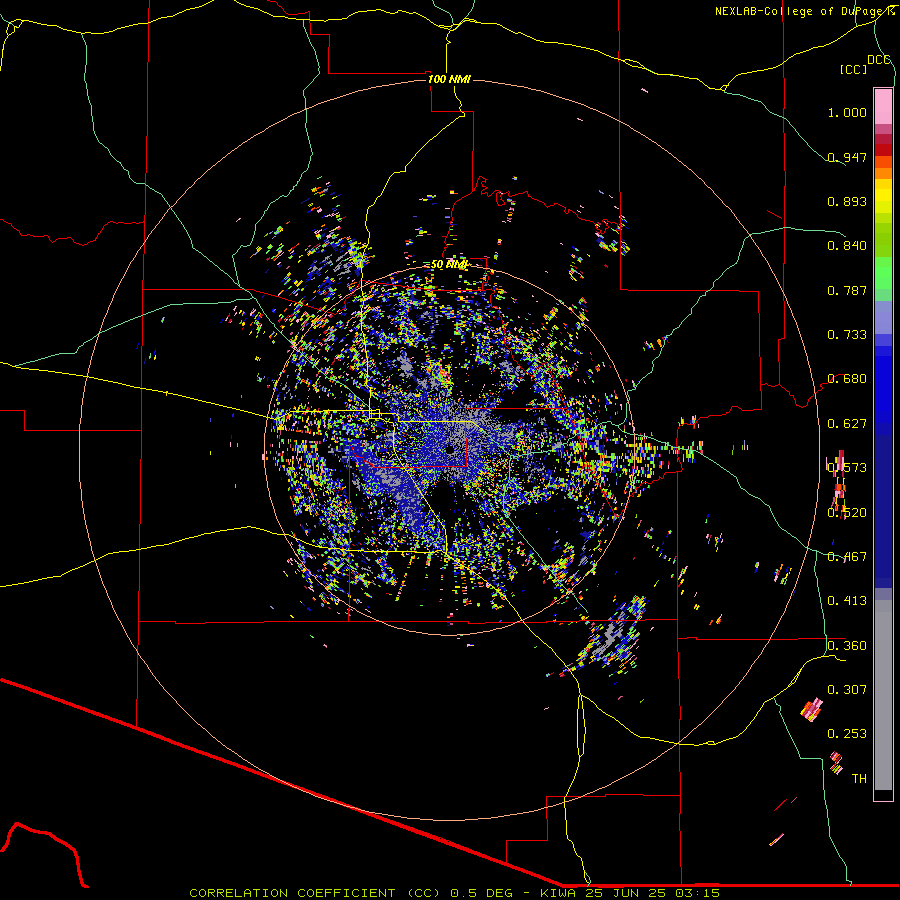Click the 0.893 scale value

(x=847, y=201)
